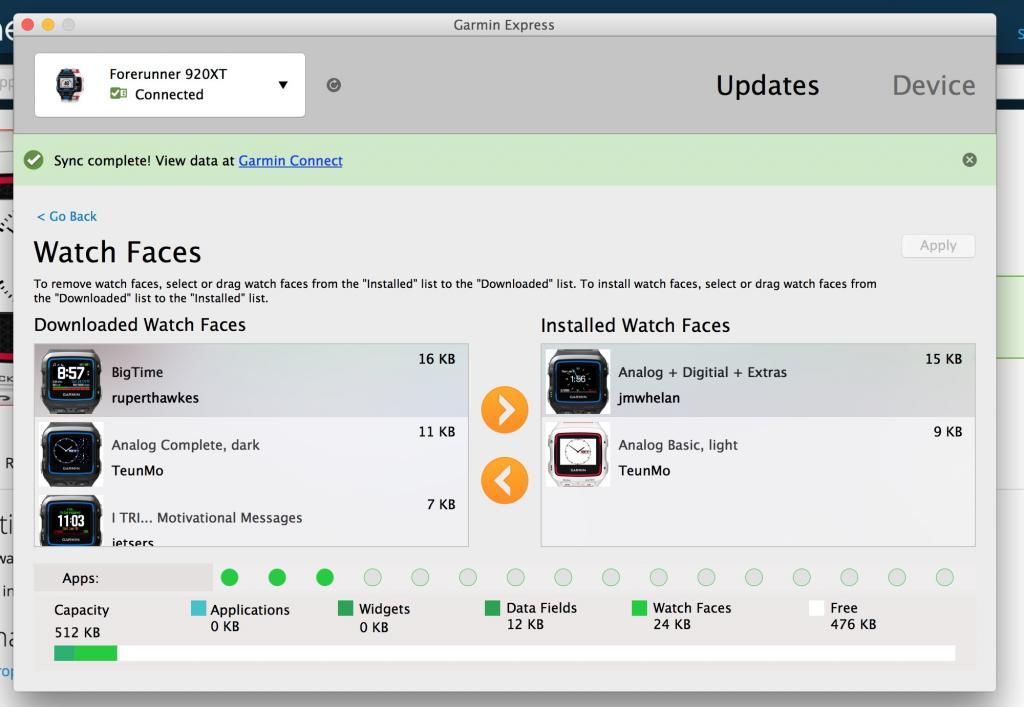Click the second filled green app slot
The height and width of the screenshot is (707, 1024).
coord(277,577)
